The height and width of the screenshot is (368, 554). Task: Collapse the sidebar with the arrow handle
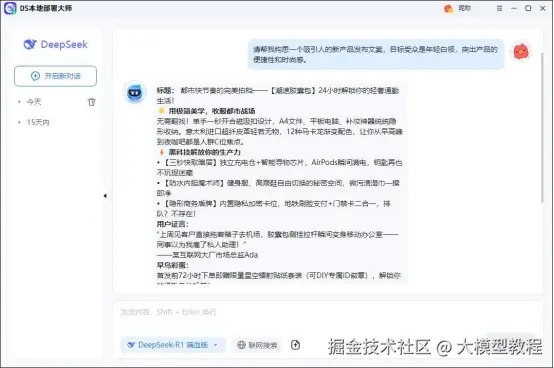pos(105,196)
